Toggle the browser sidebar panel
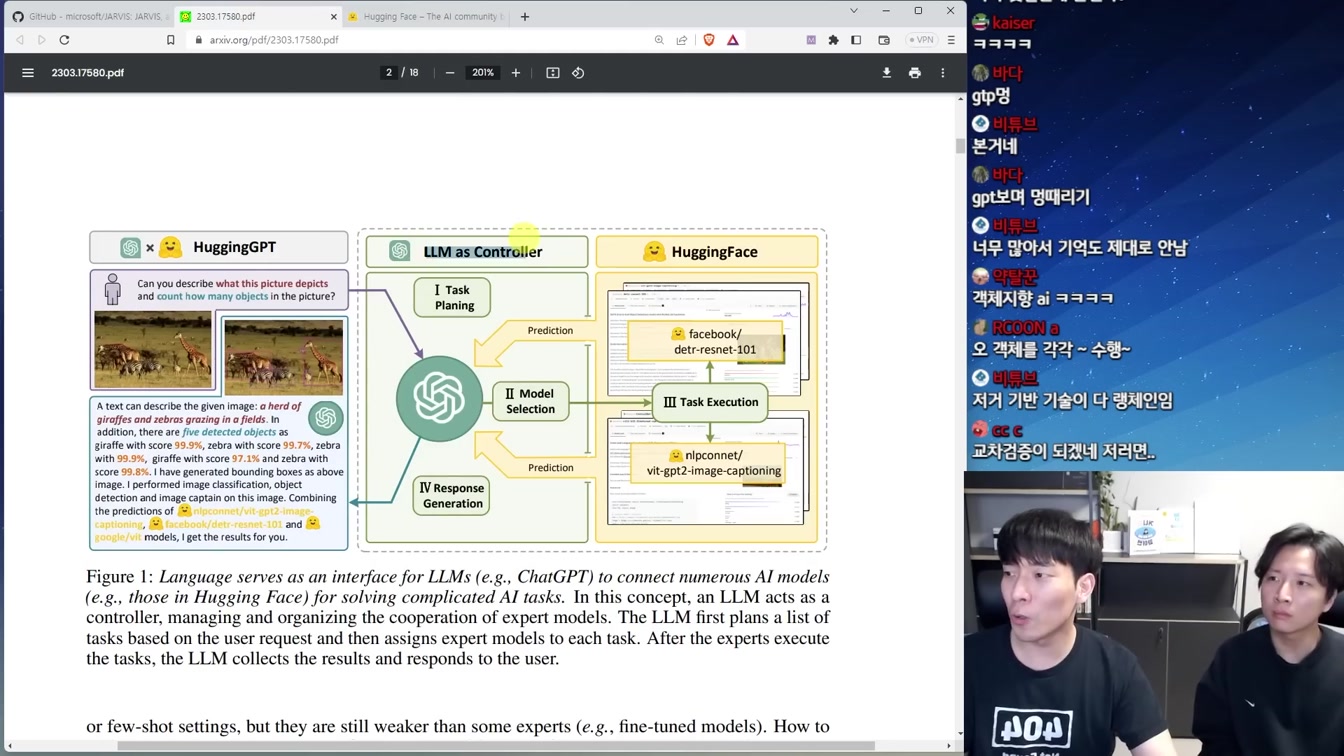 (x=856, y=40)
